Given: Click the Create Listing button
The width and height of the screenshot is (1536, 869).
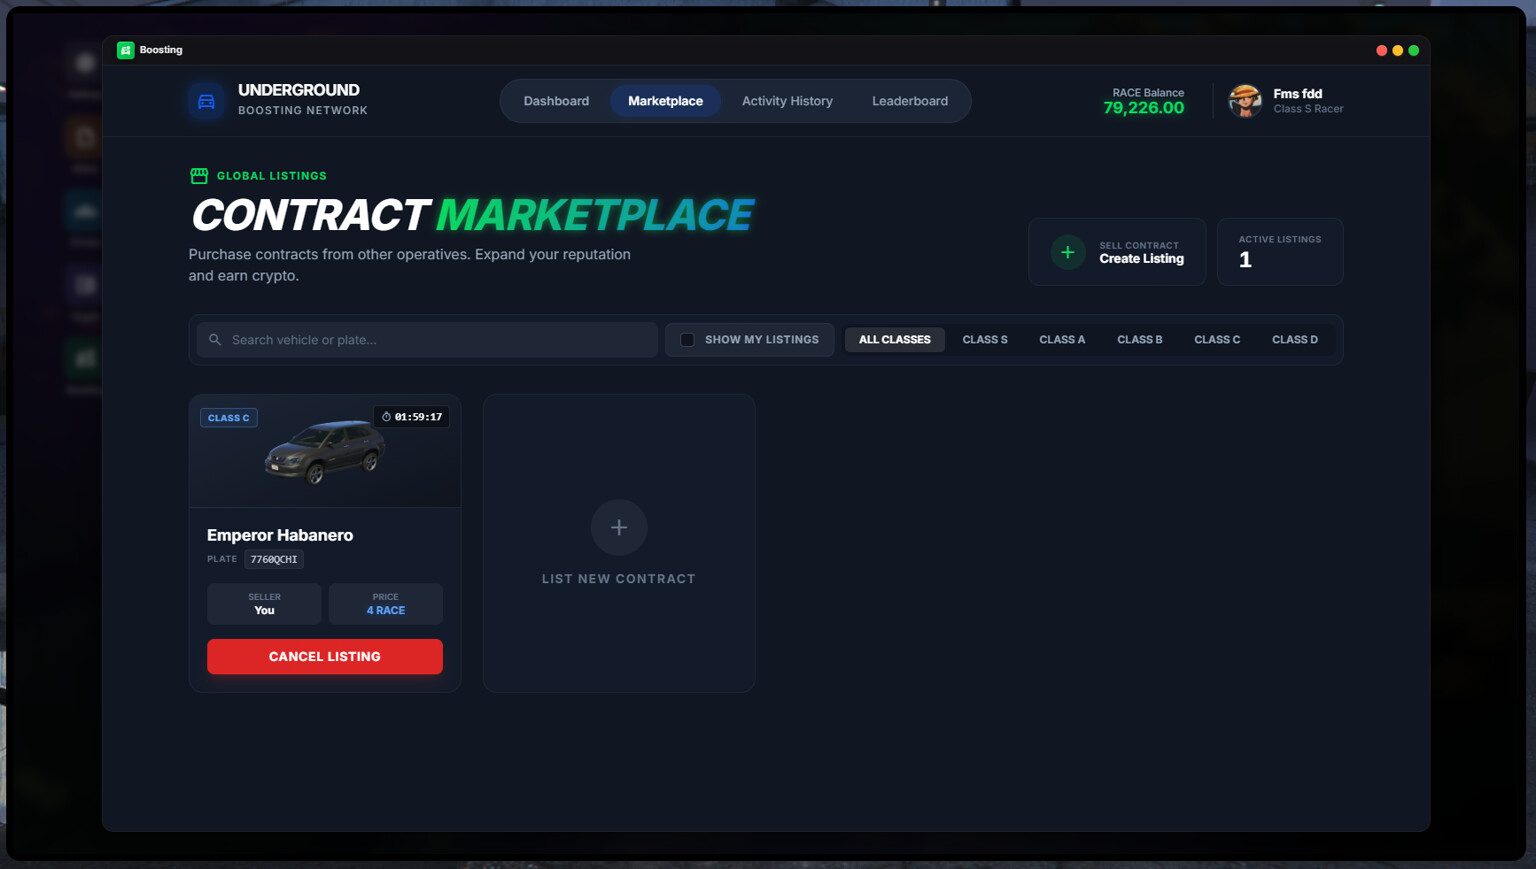Looking at the screenshot, I should tap(1117, 252).
